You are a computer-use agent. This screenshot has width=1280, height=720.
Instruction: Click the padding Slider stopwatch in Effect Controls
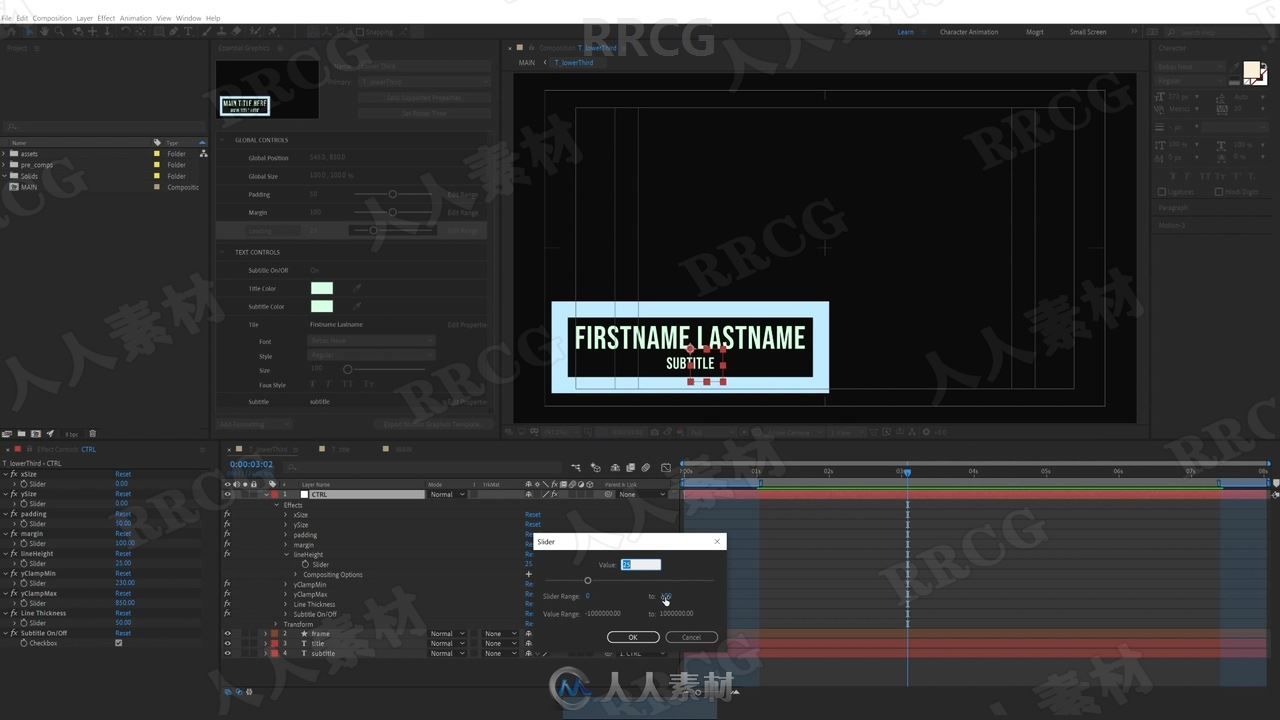tap(24, 523)
